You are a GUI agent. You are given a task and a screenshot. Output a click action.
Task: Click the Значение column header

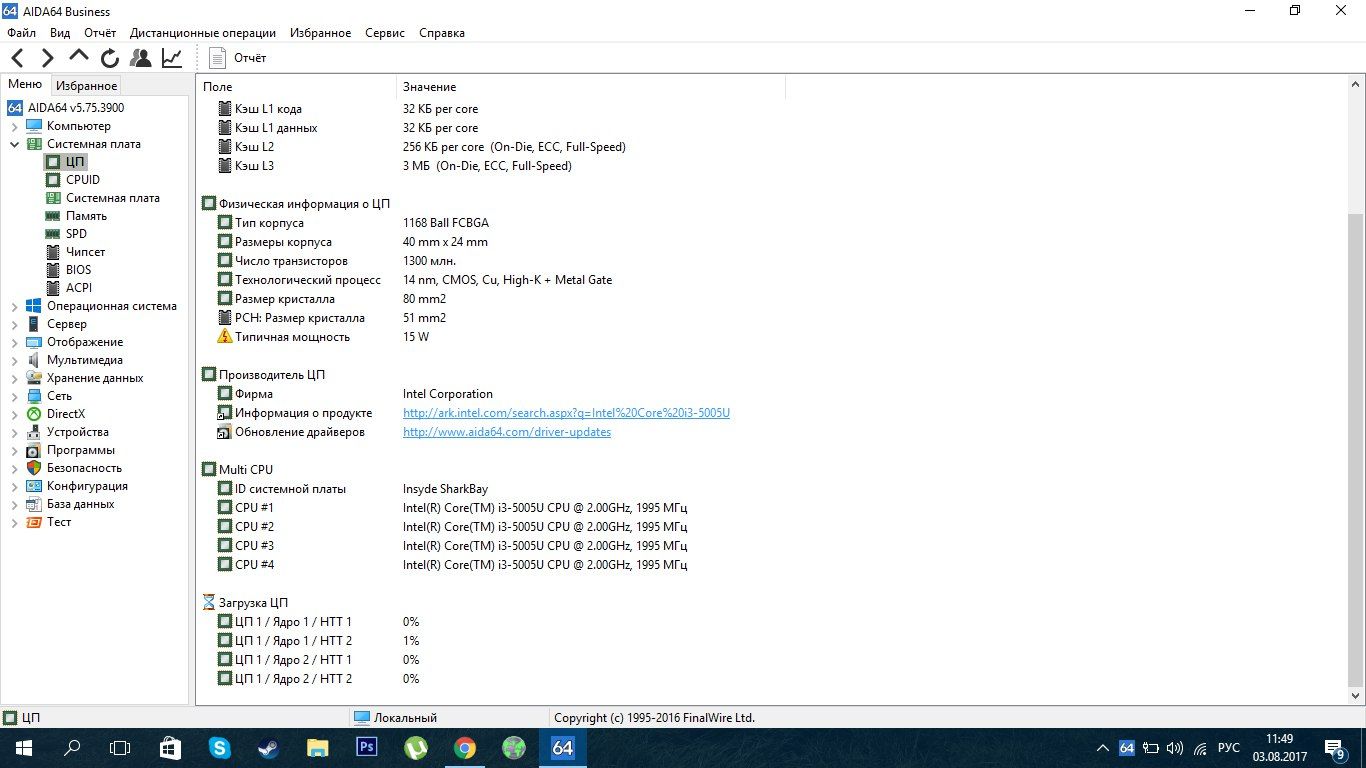[591, 87]
